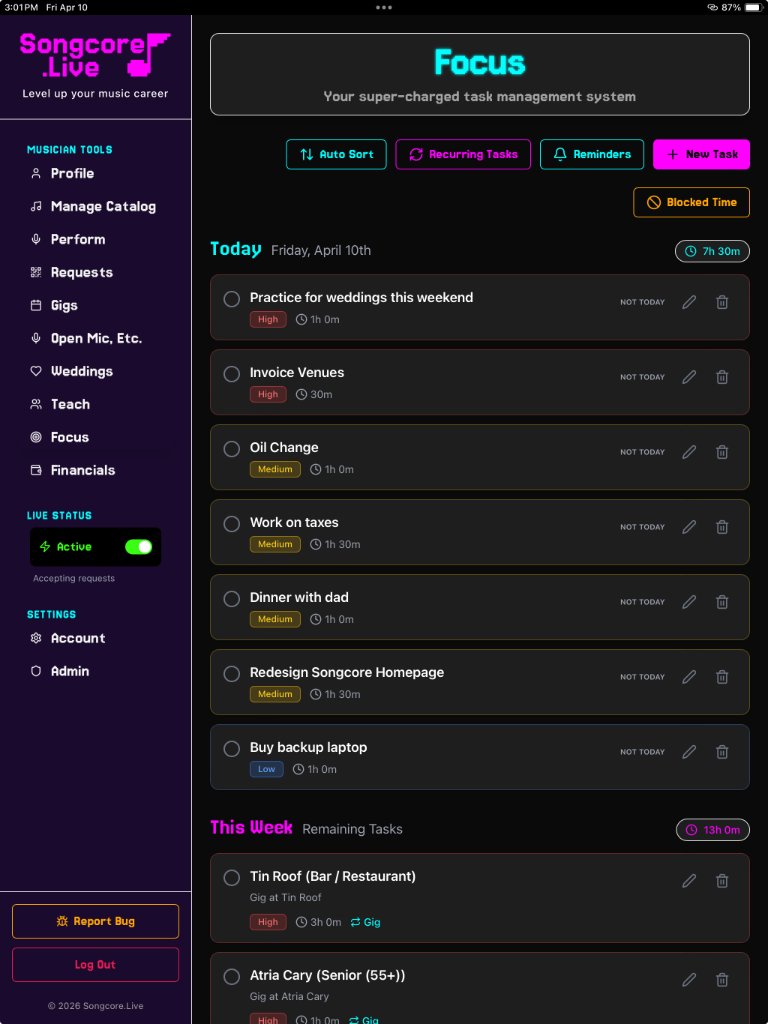Click the Auto Sort button
768x1024 pixels.
(x=336, y=155)
